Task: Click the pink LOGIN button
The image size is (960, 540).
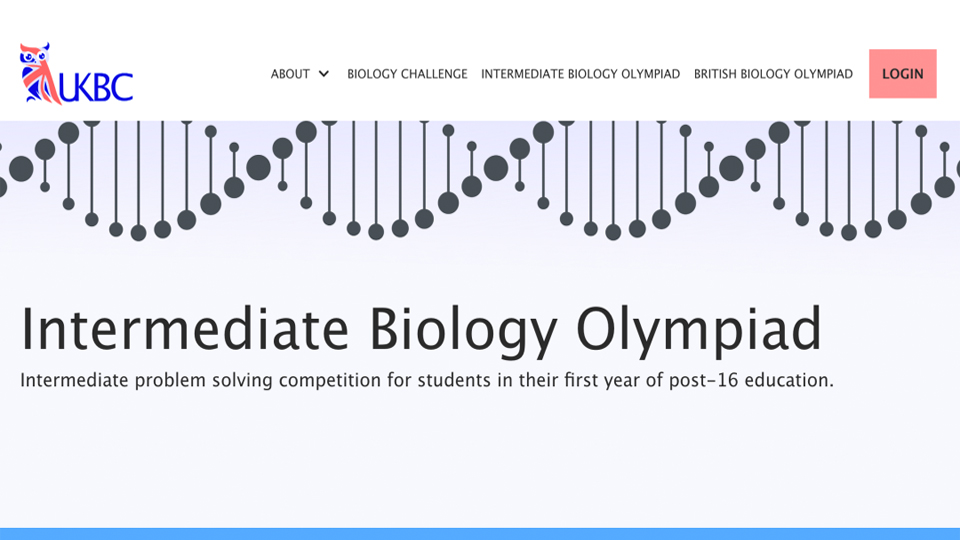Action: tap(902, 73)
